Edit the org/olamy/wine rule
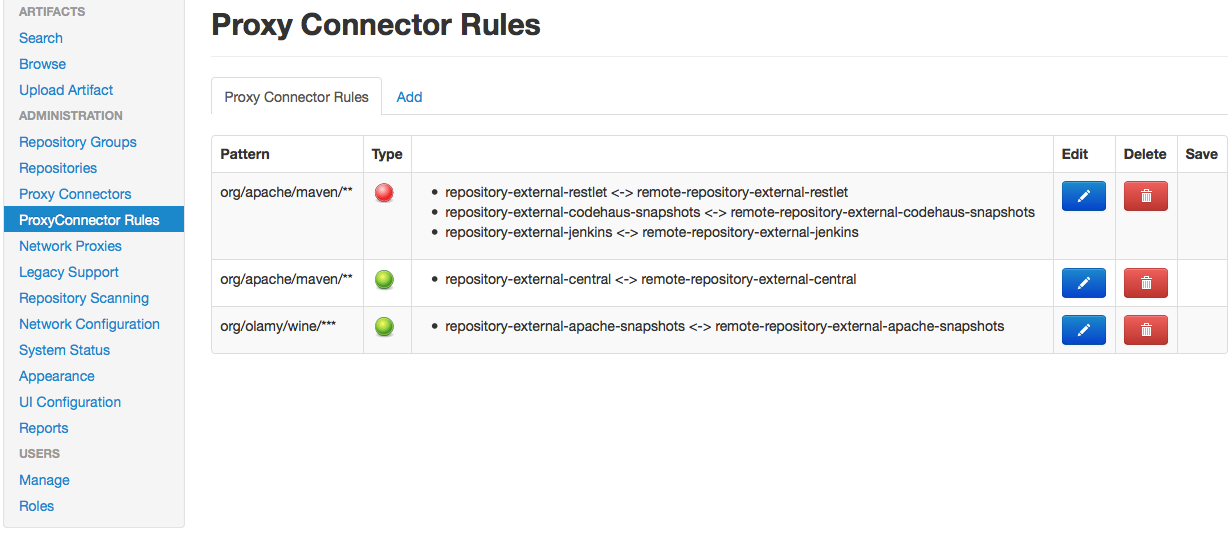 [1083, 330]
